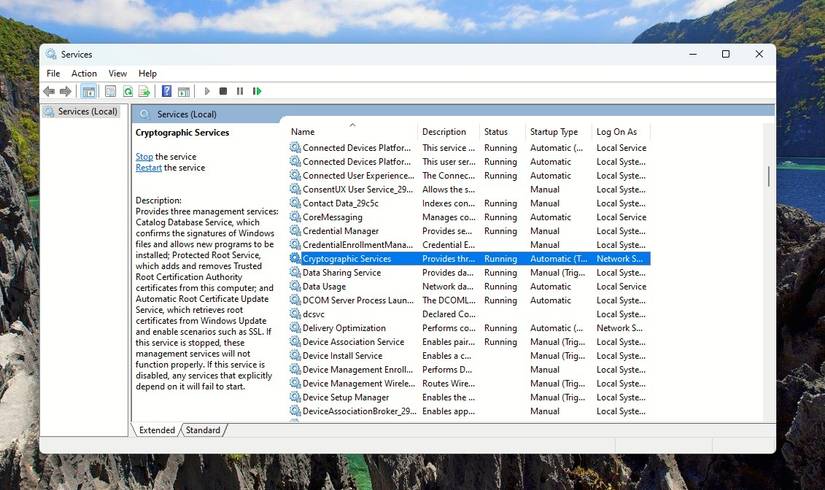Screen dimensions: 825x490
Task: Click Restart the service link
Action: click(148, 168)
